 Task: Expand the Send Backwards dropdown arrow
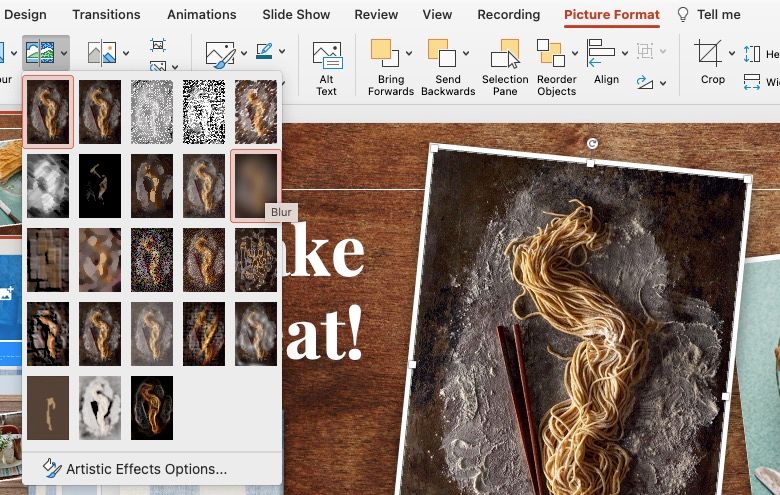(466, 53)
